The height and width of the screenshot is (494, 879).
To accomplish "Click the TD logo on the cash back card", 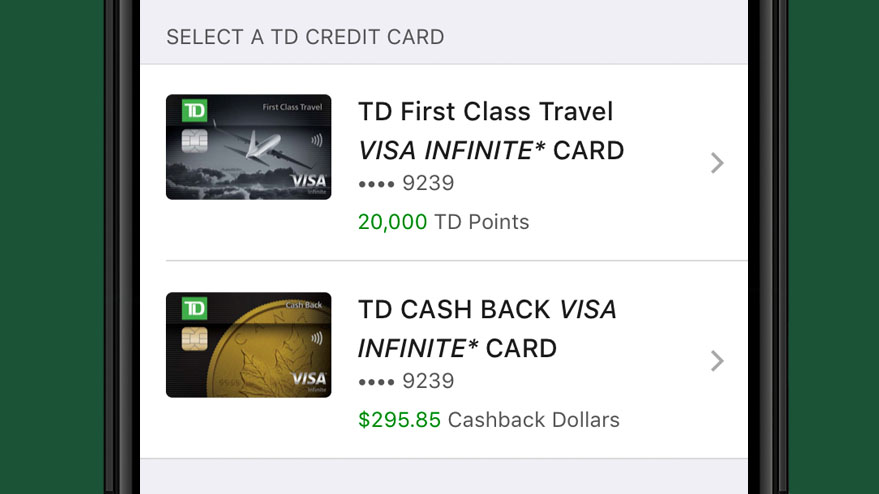I will (x=195, y=308).
